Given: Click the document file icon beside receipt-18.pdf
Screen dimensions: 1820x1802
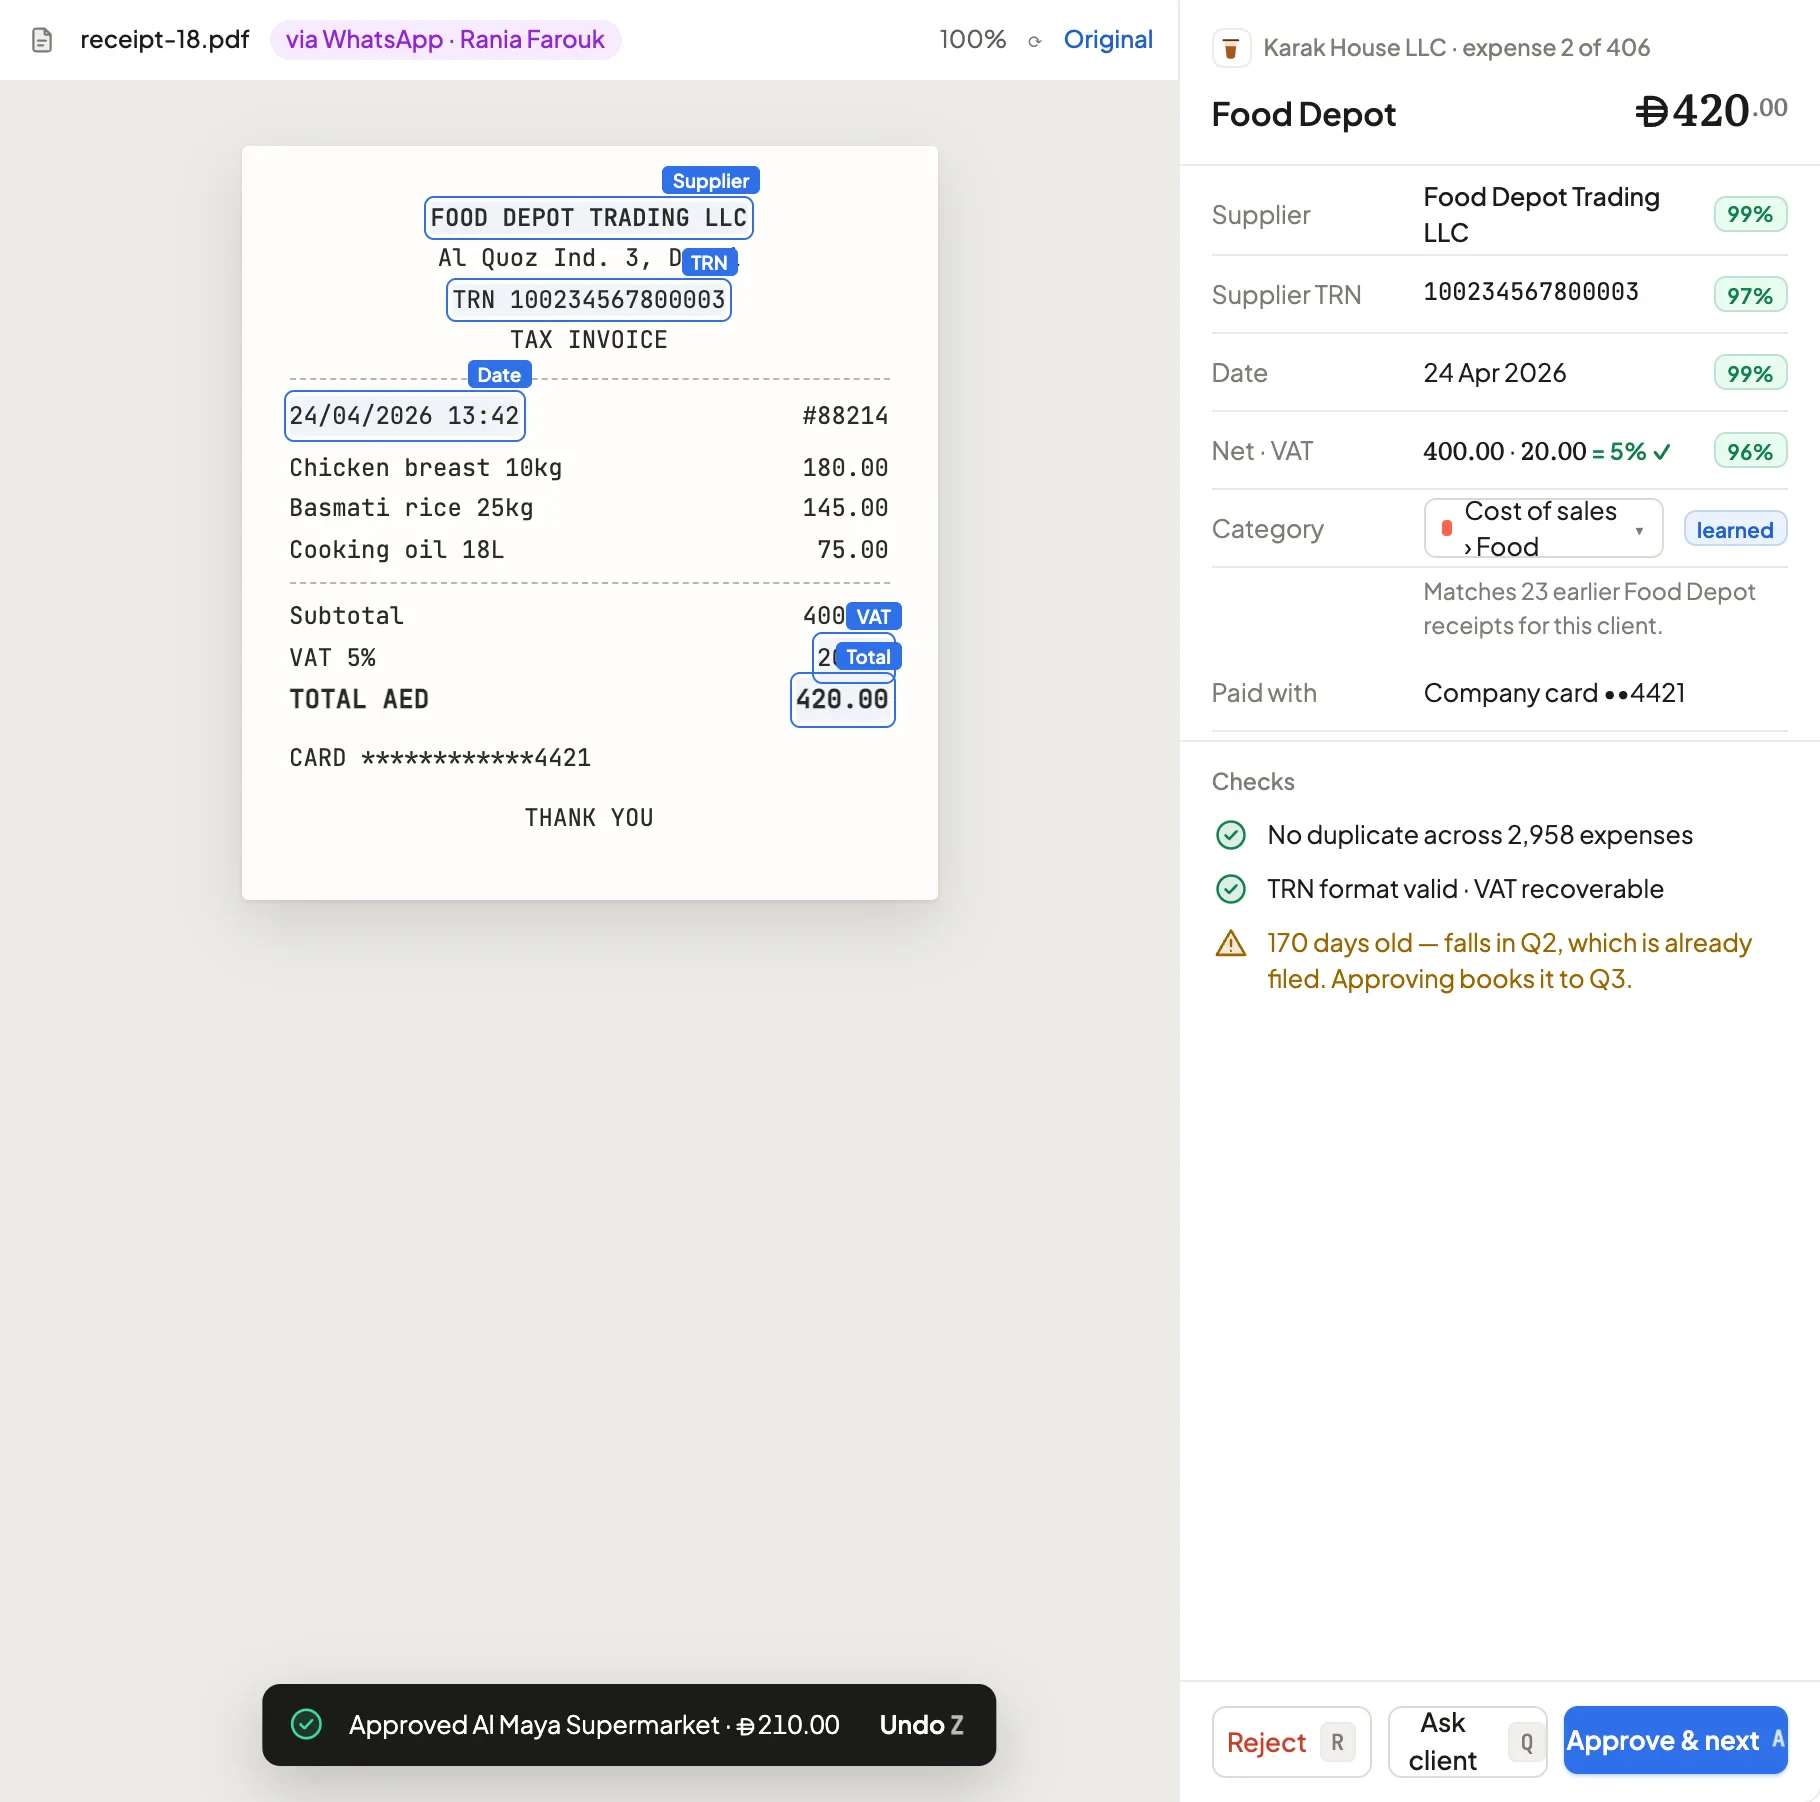Looking at the screenshot, I should [x=42, y=40].
